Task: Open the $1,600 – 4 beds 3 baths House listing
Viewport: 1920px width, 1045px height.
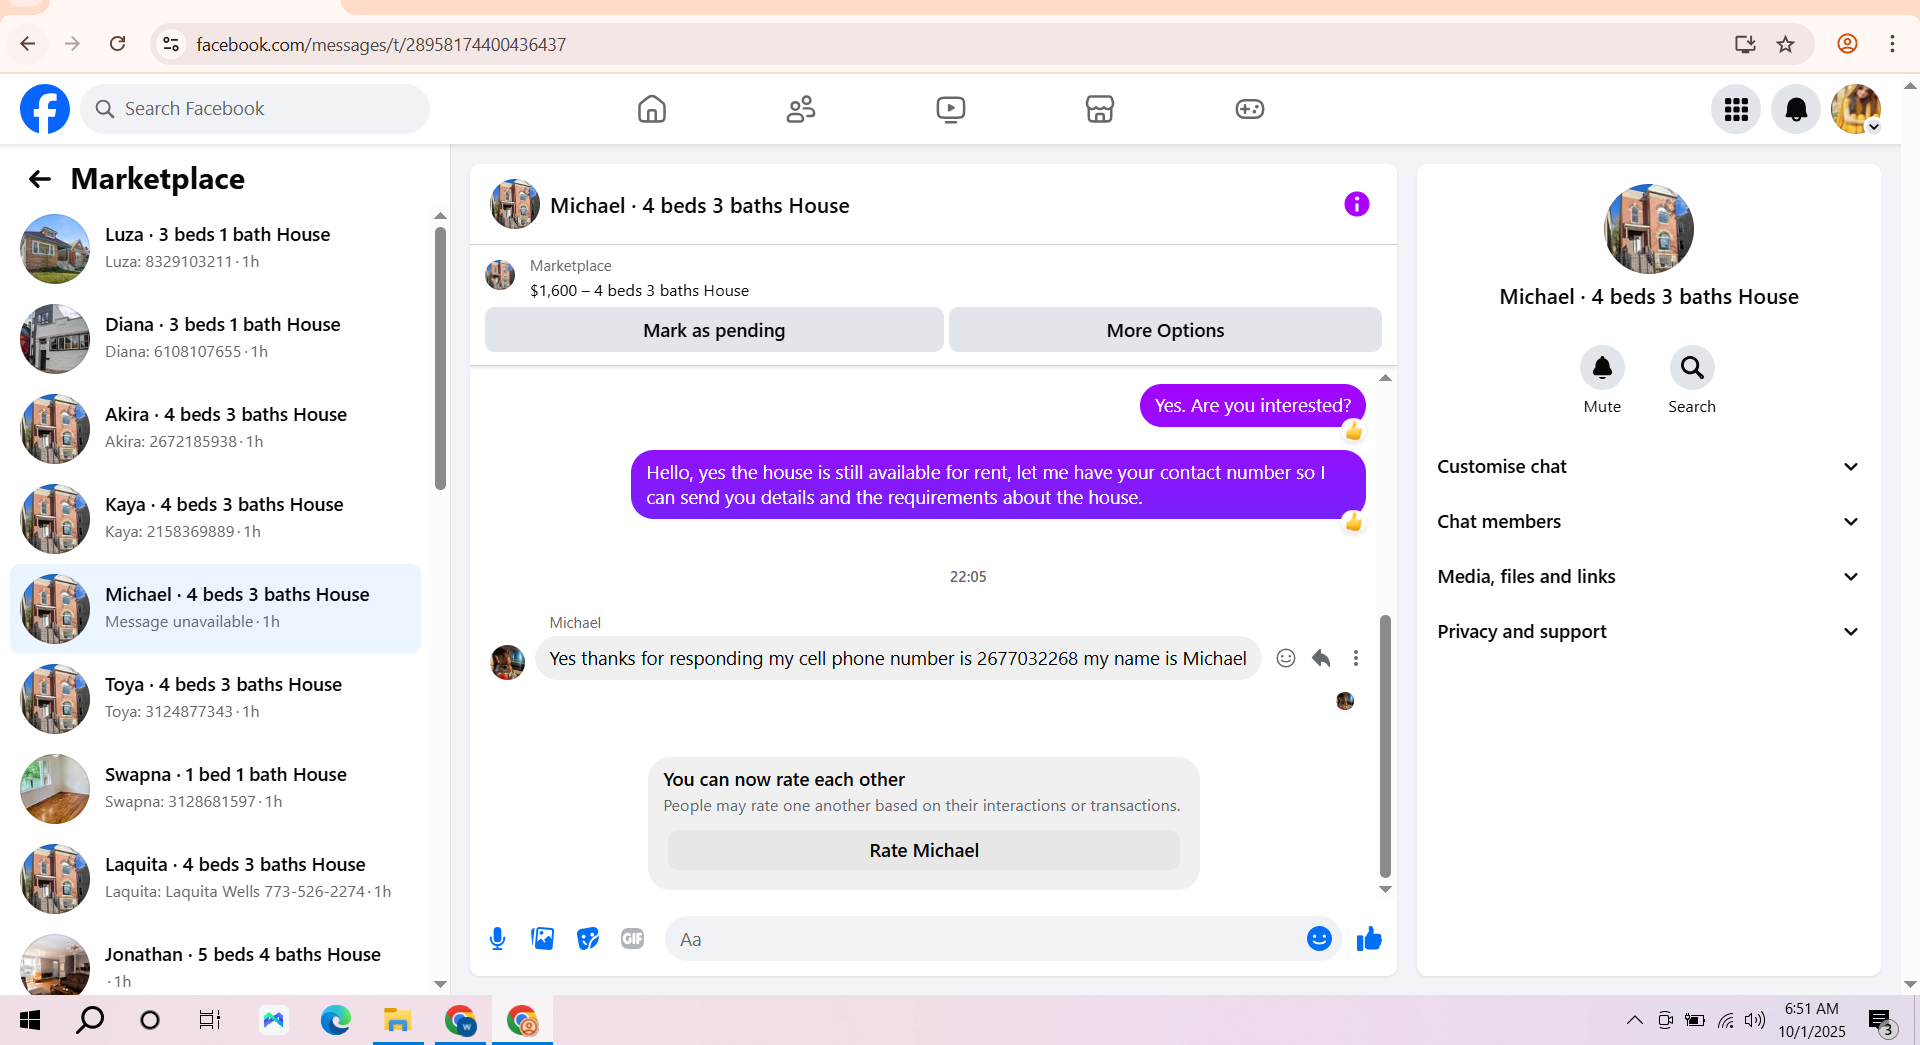Action: 639,291
